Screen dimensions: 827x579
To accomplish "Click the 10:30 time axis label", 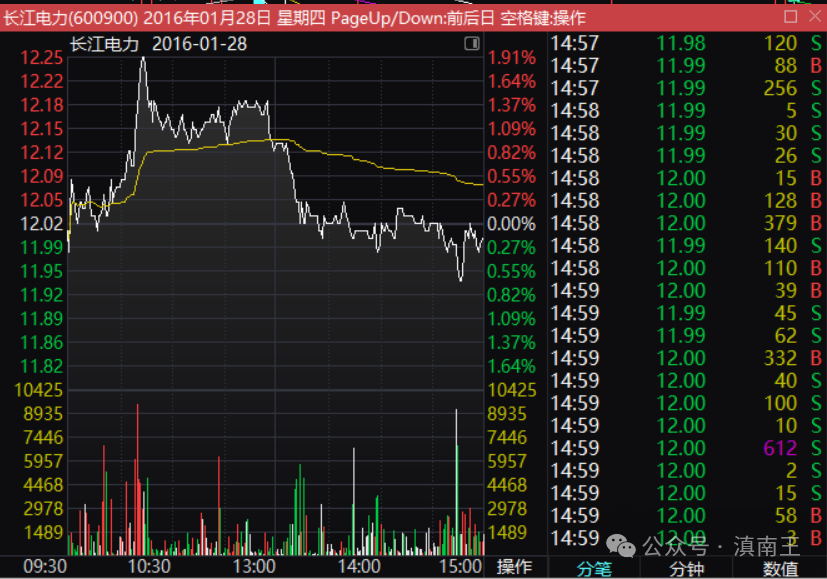I will coord(149,566).
